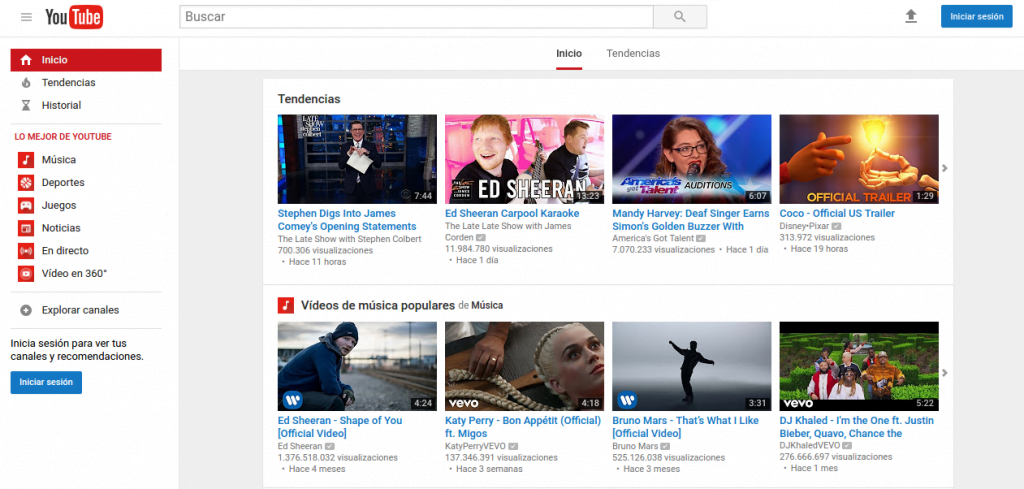Open The Late Late Show with James Corden channel

508,232
